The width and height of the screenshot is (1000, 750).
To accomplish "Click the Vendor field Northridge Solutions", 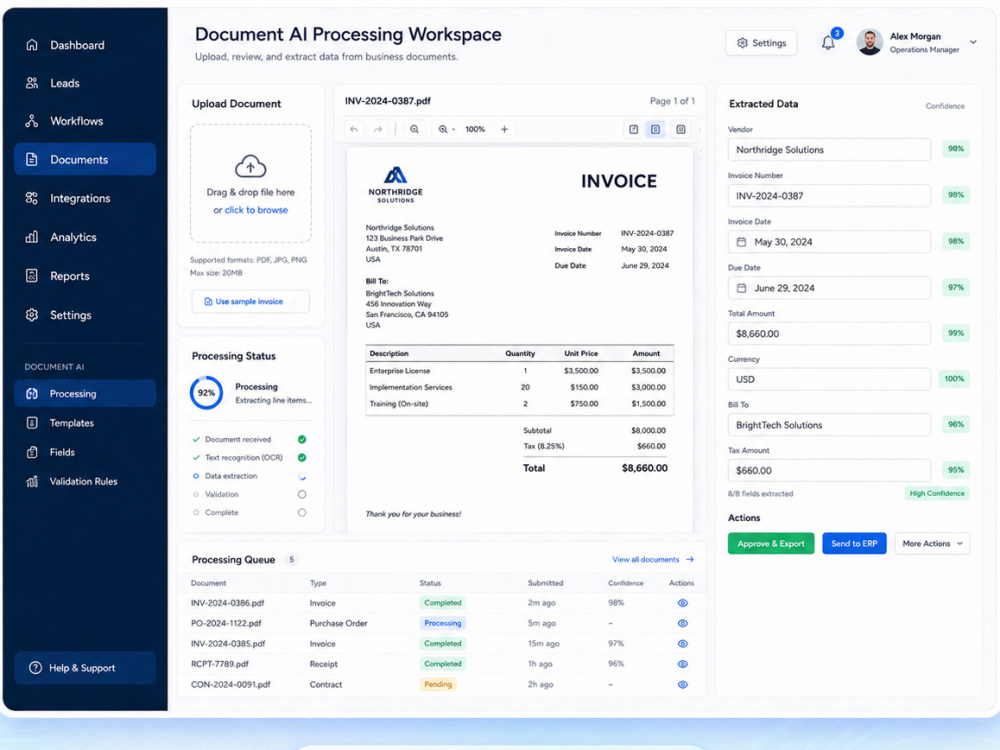I will (829, 150).
